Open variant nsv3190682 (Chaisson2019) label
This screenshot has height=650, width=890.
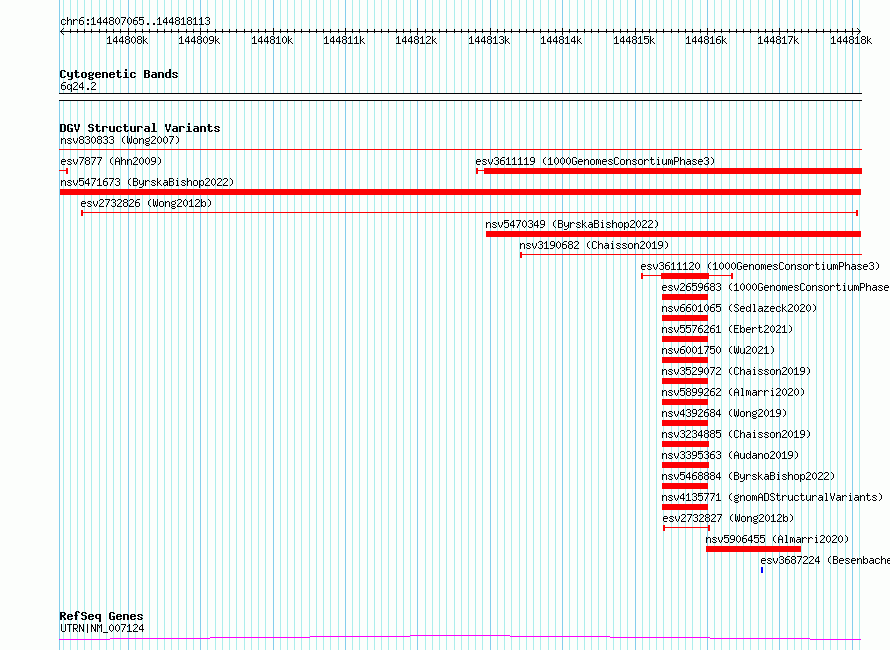click(594, 245)
